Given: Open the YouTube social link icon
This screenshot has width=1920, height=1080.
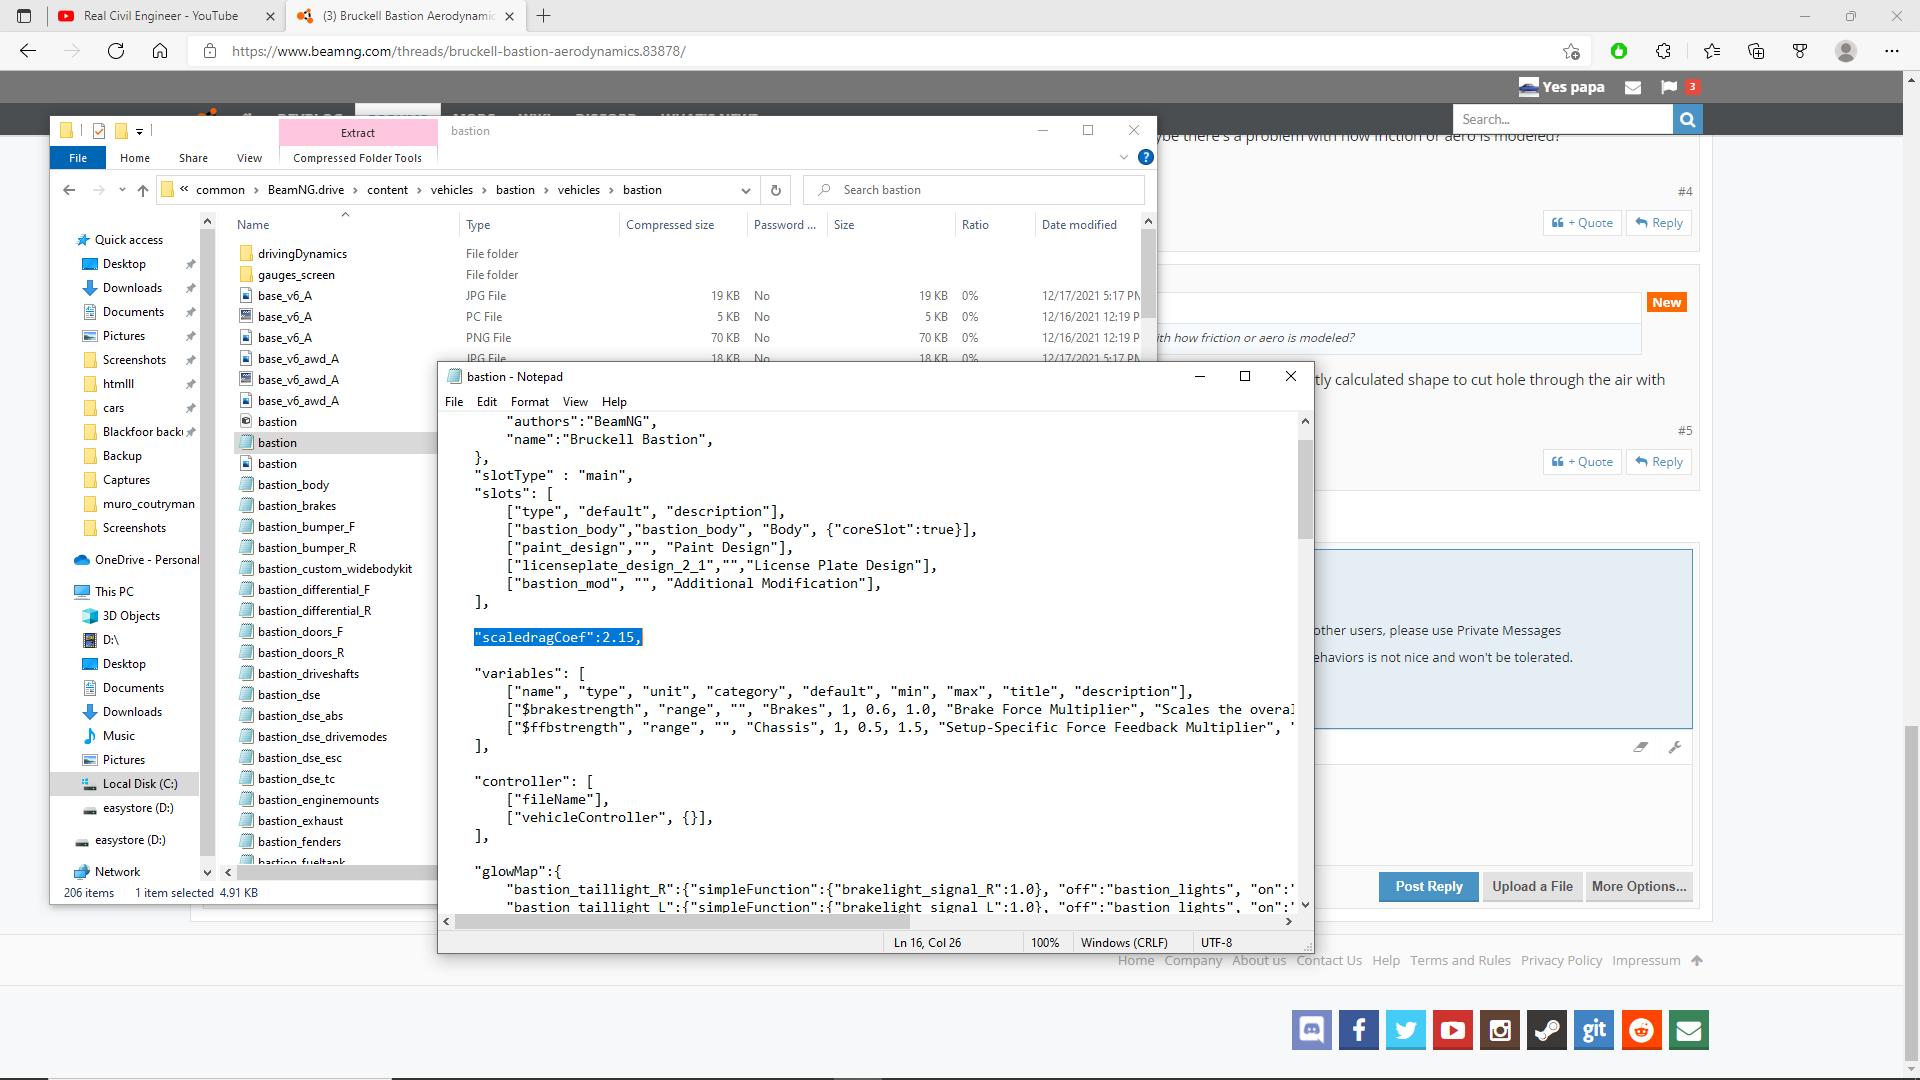Looking at the screenshot, I should pos(1452,1030).
